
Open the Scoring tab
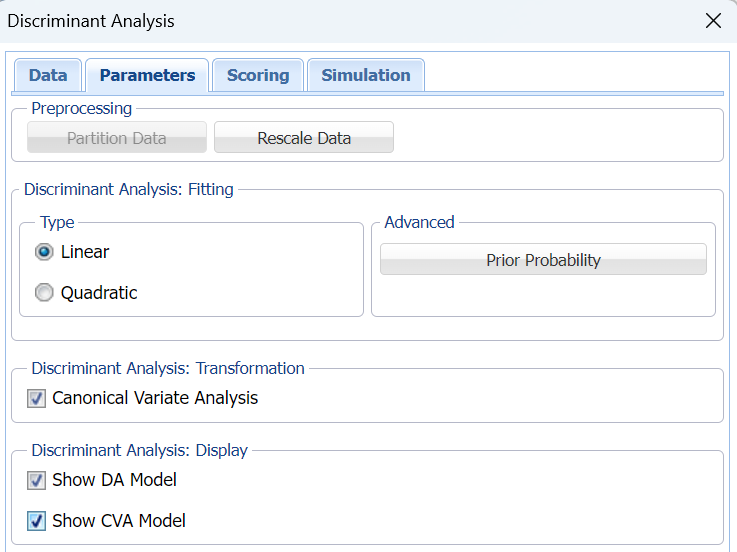(x=258, y=75)
